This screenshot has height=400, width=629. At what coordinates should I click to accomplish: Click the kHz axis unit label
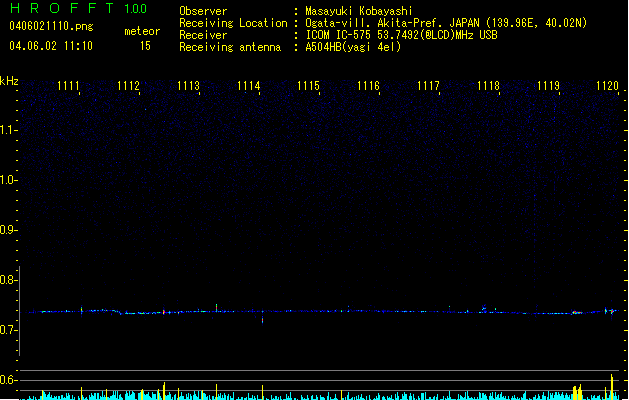click(x=9, y=81)
